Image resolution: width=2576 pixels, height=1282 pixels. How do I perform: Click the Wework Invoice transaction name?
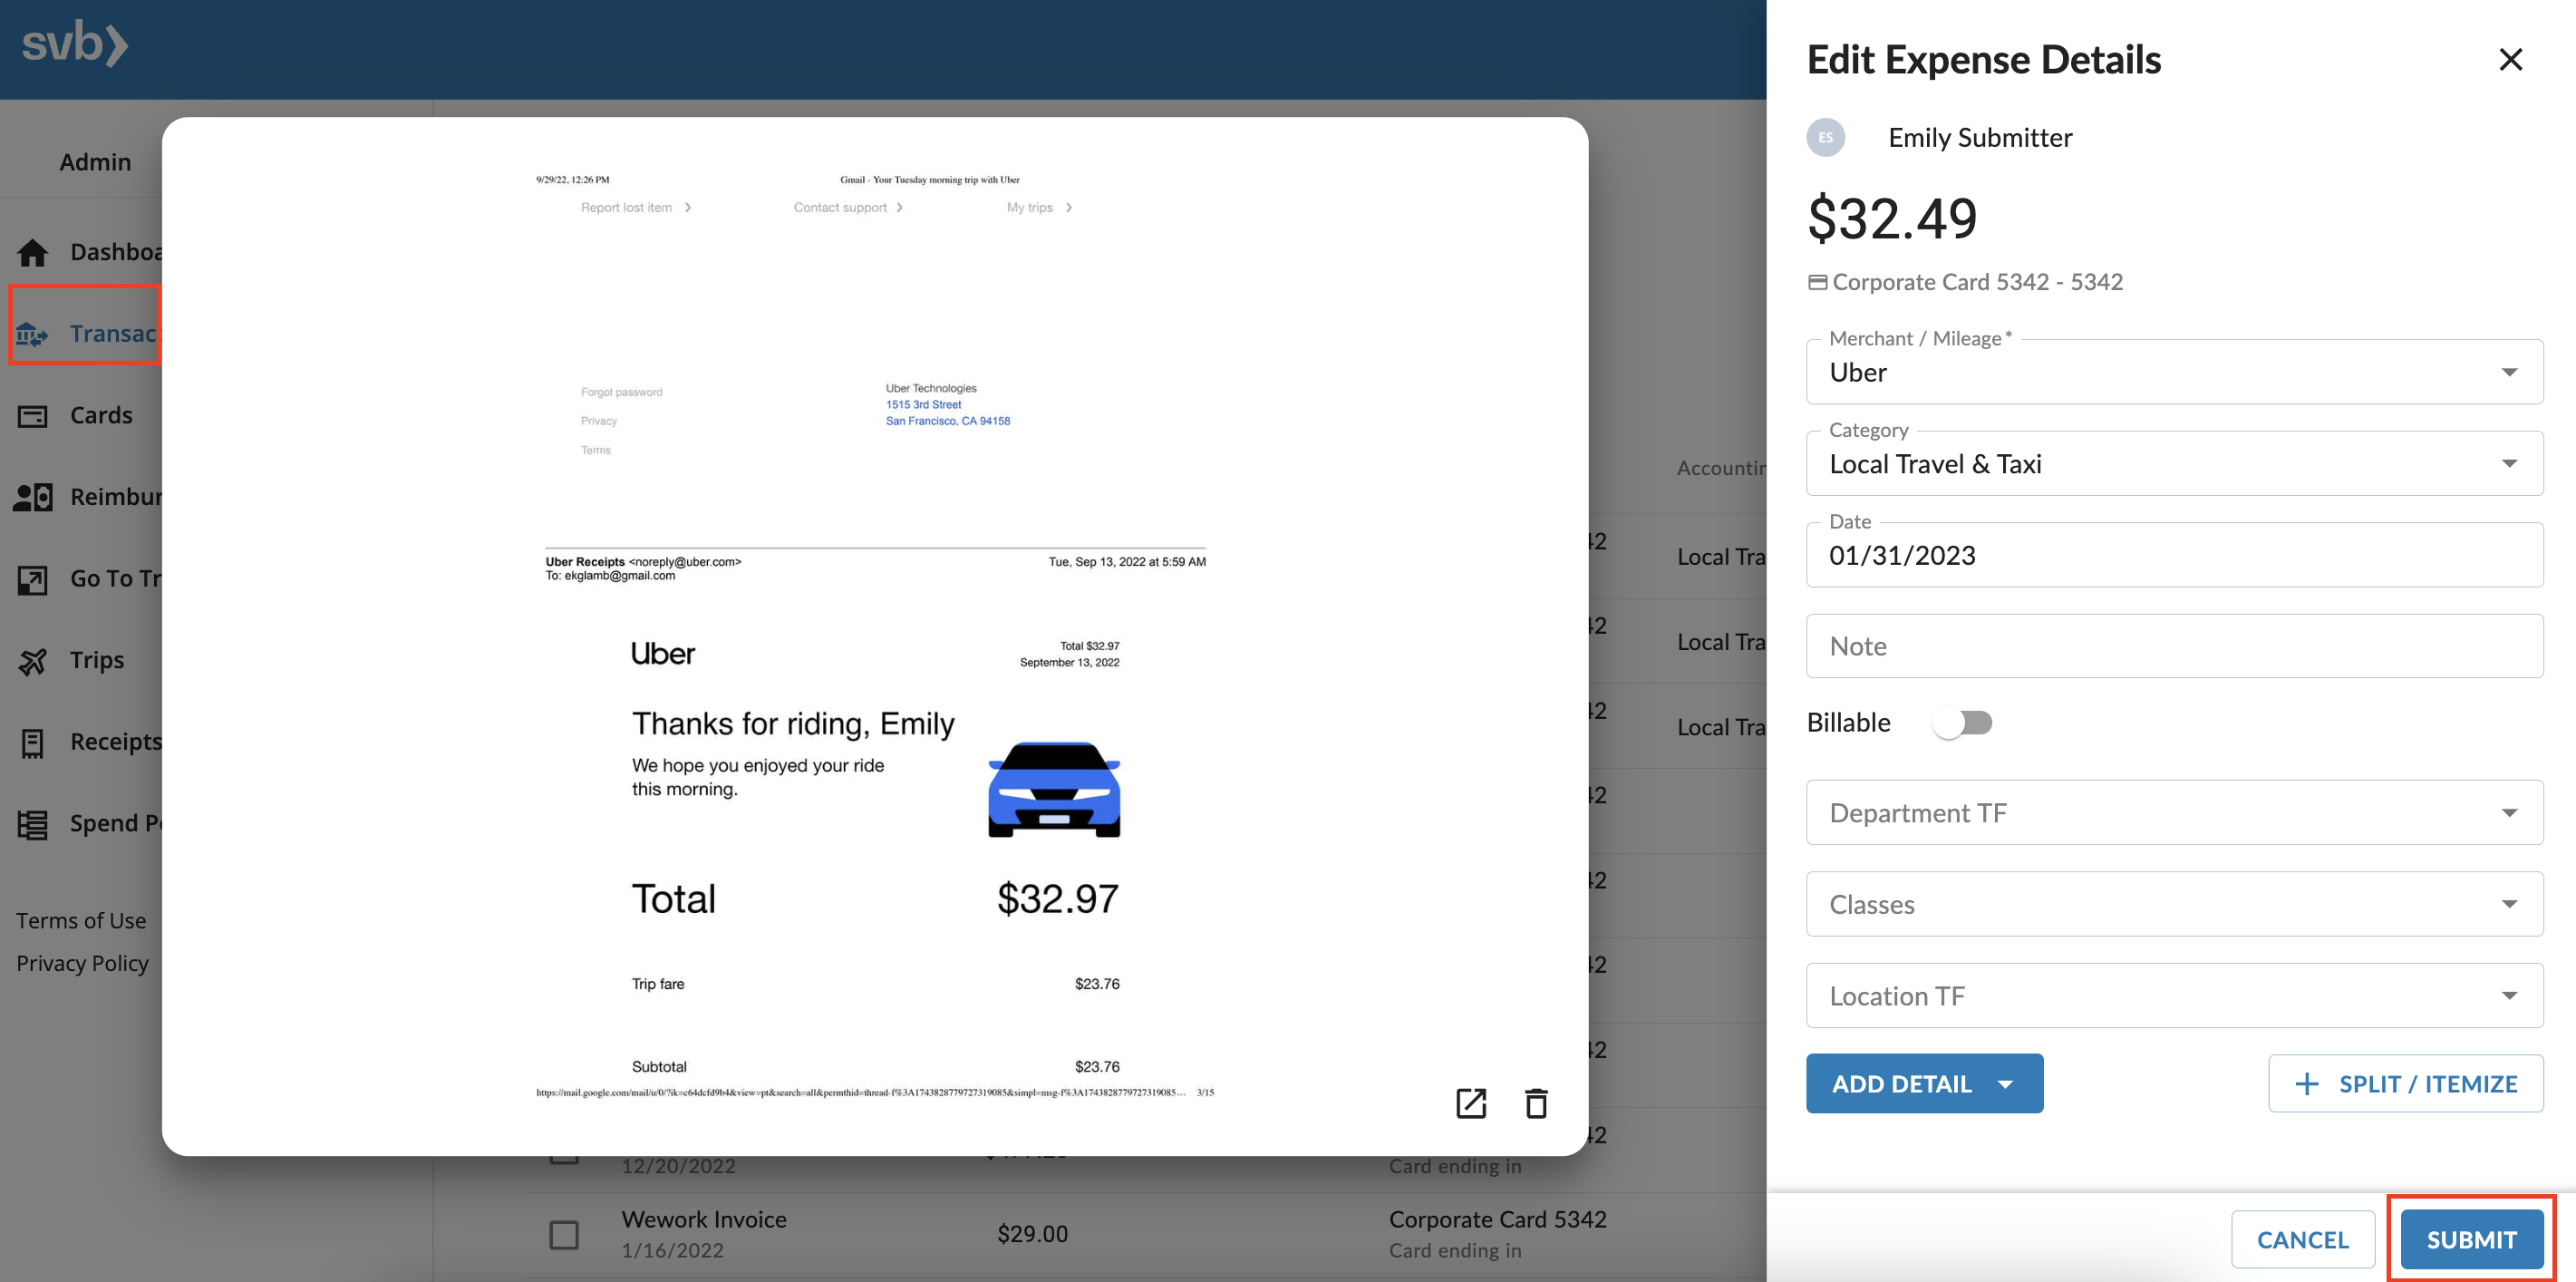click(x=703, y=1220)
